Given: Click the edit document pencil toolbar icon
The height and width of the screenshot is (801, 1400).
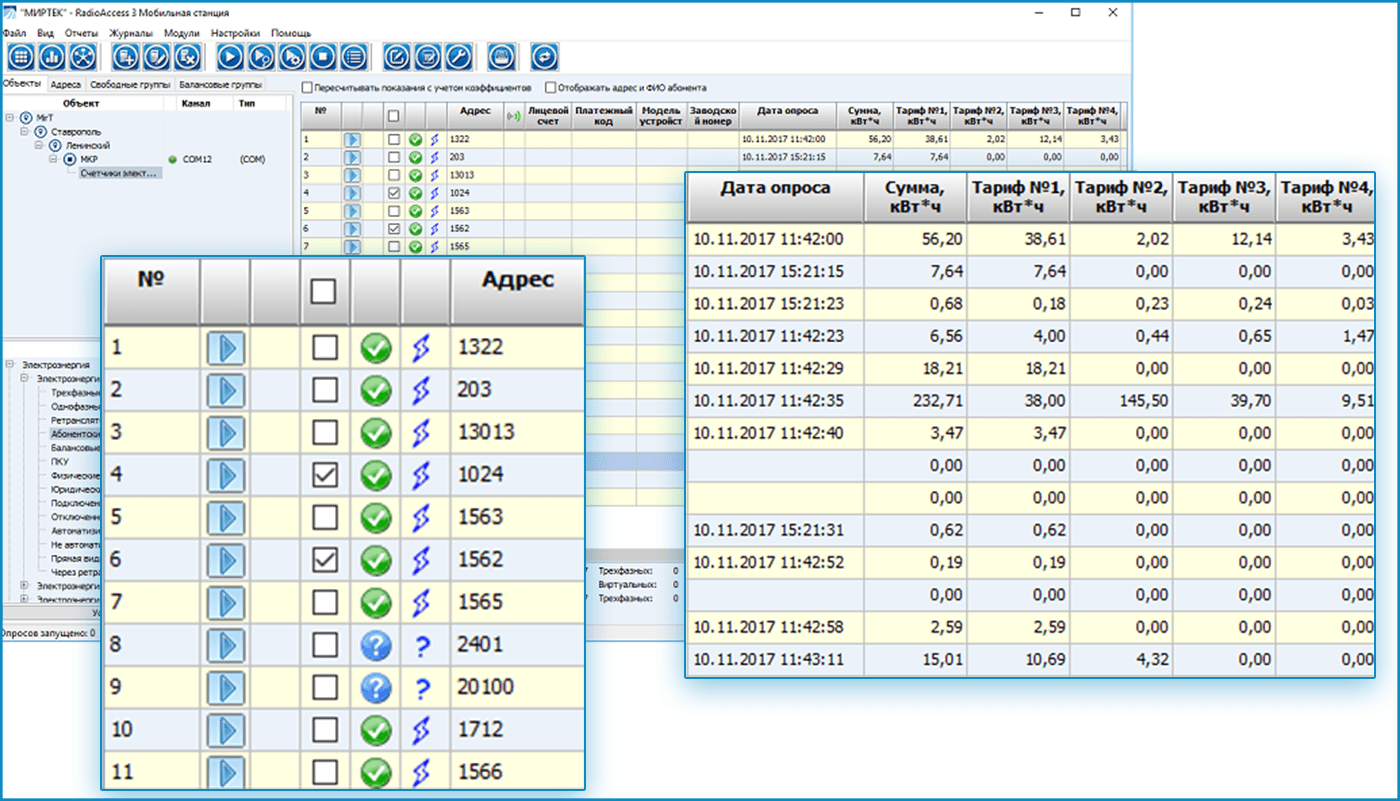Looking at the screenshot, I should pyautogui.click(x=157, y=56).
